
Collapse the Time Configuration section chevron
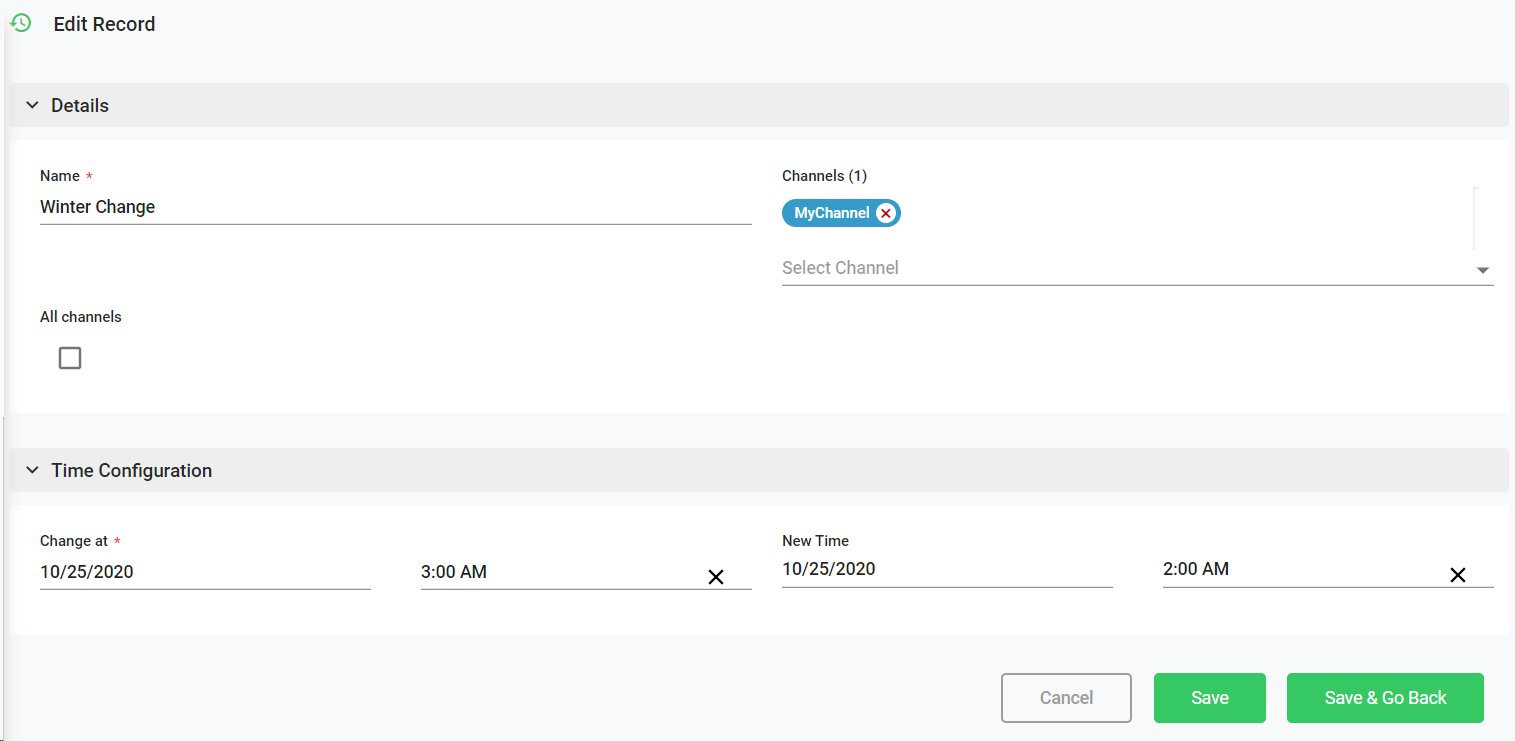(x=32, y=470)
